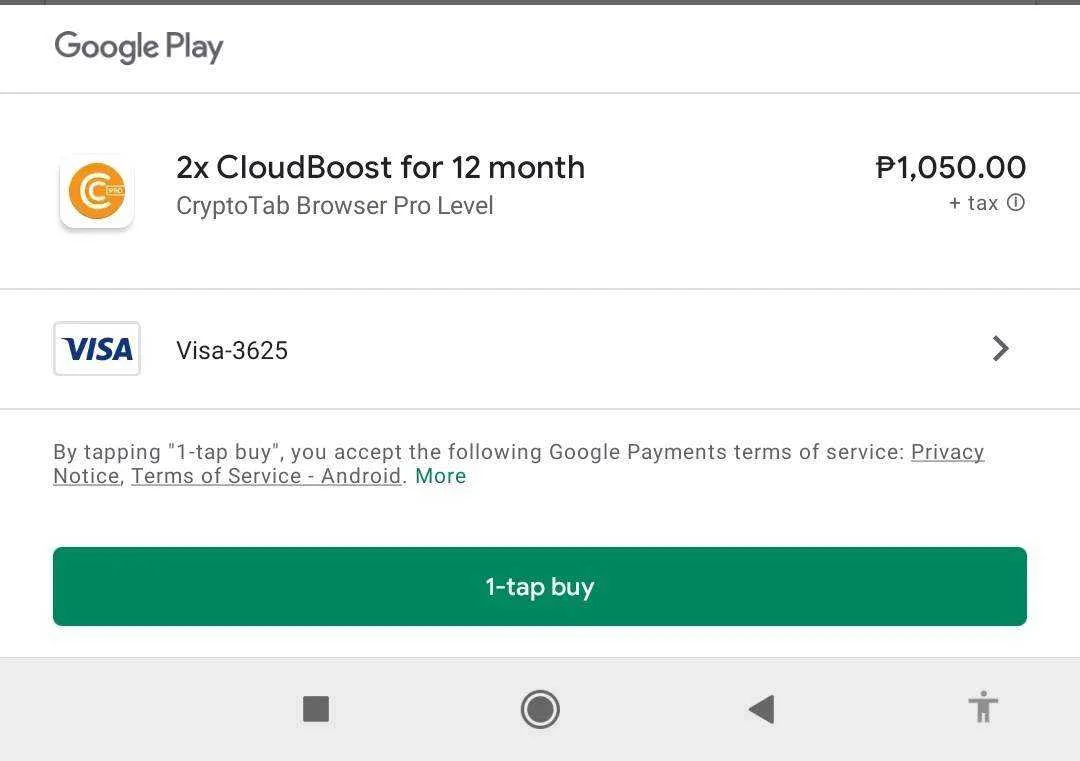Tap the circular home button
This screenshot has width=1080, height=761.
click(540, 709)
